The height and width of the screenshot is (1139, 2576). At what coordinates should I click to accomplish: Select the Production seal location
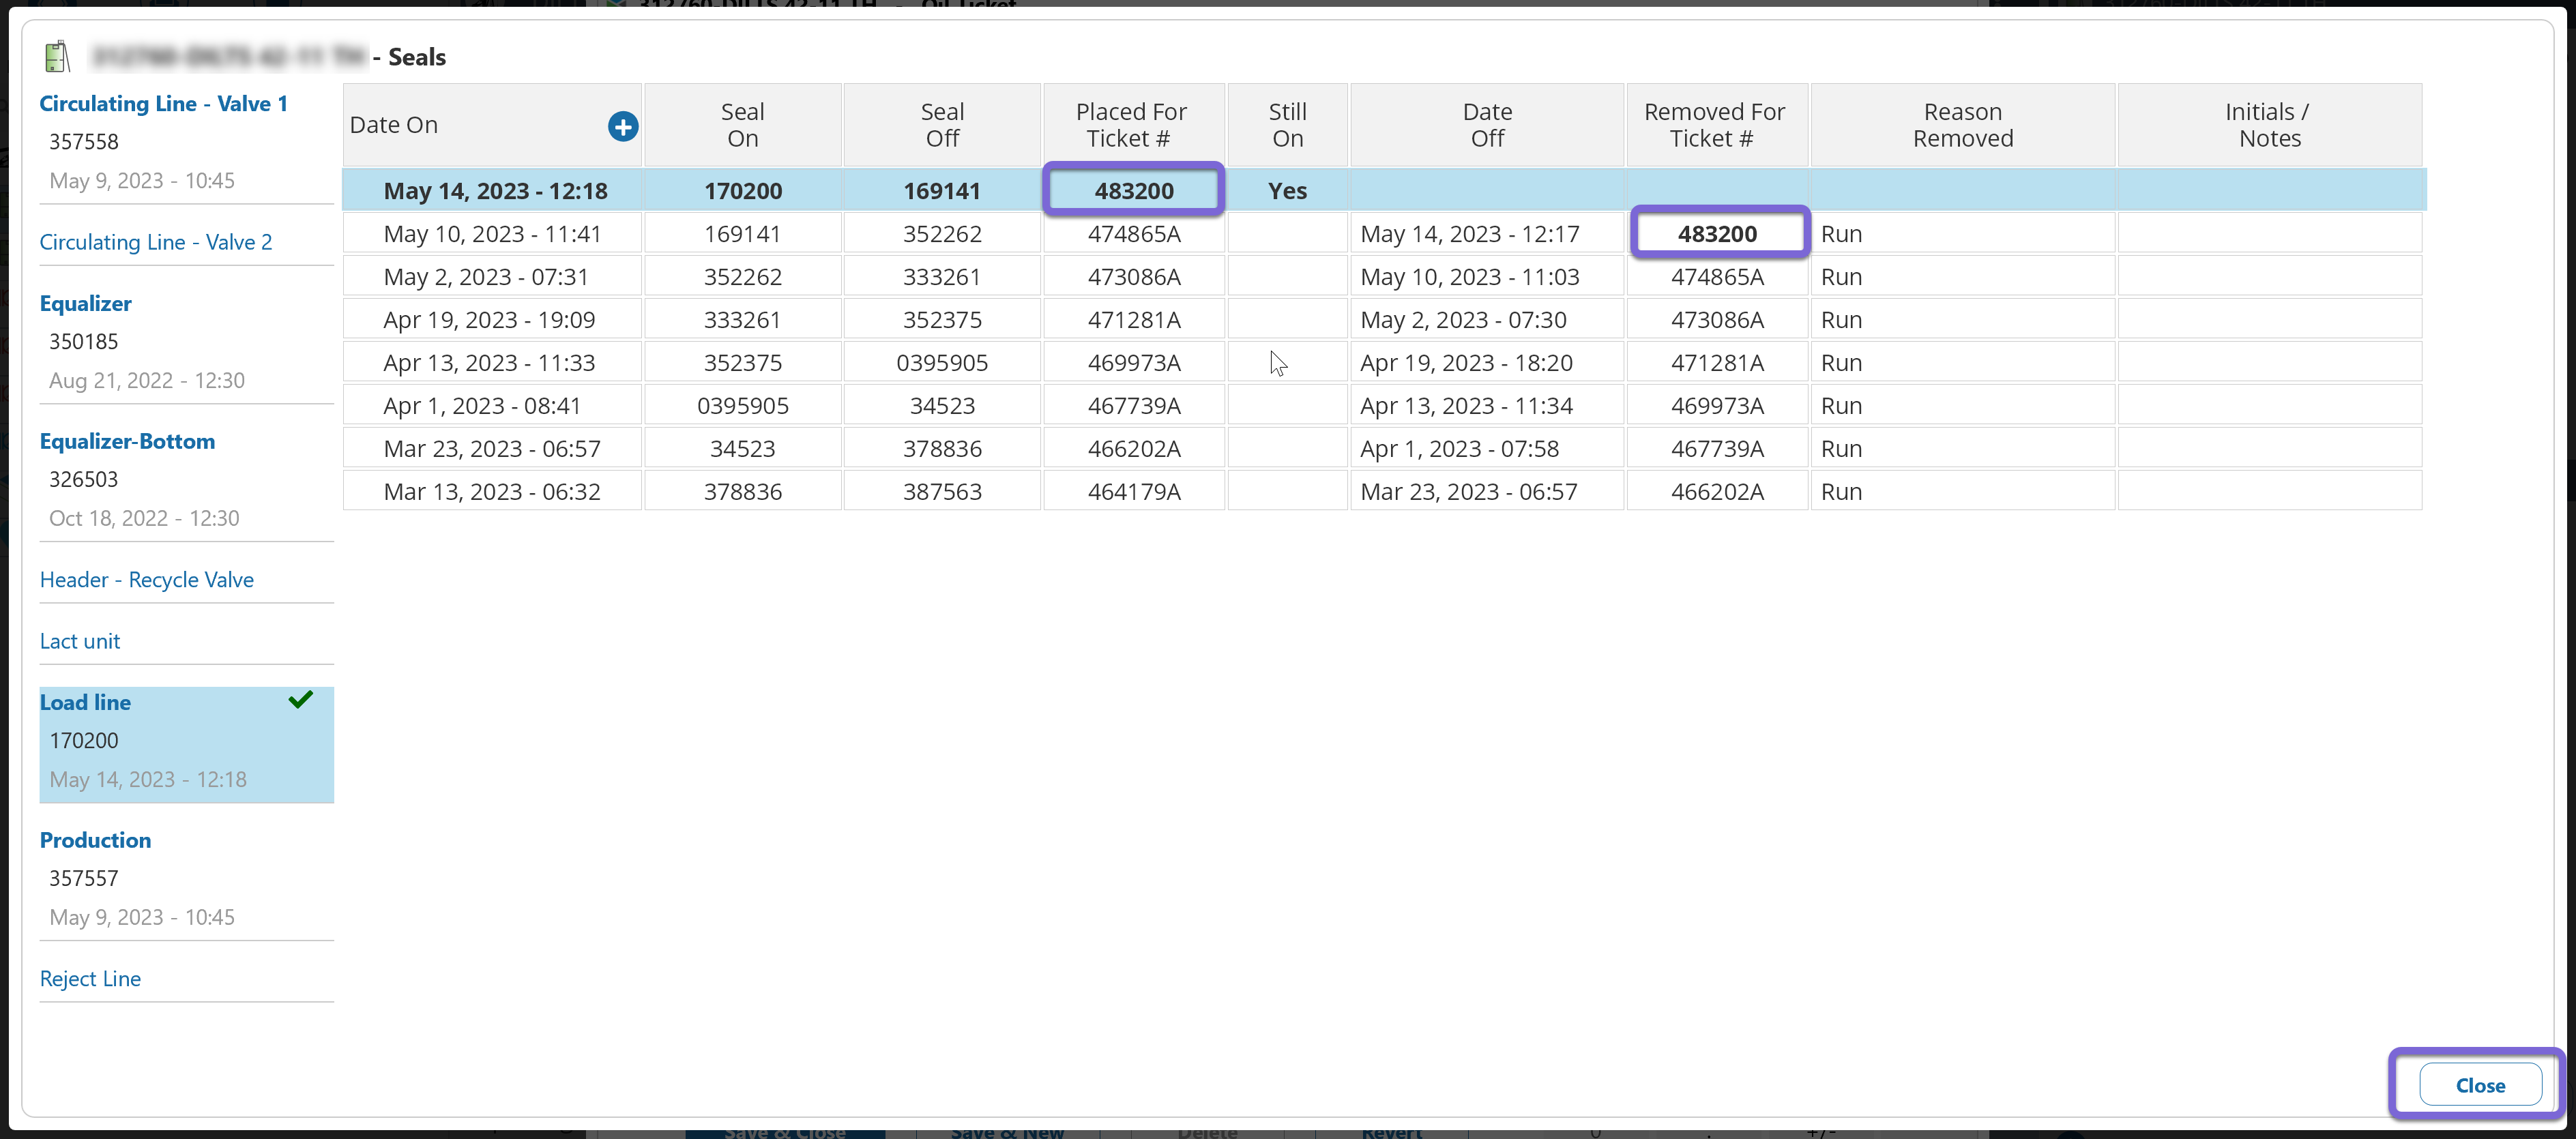pyautogui.click(x=95, y=840)
